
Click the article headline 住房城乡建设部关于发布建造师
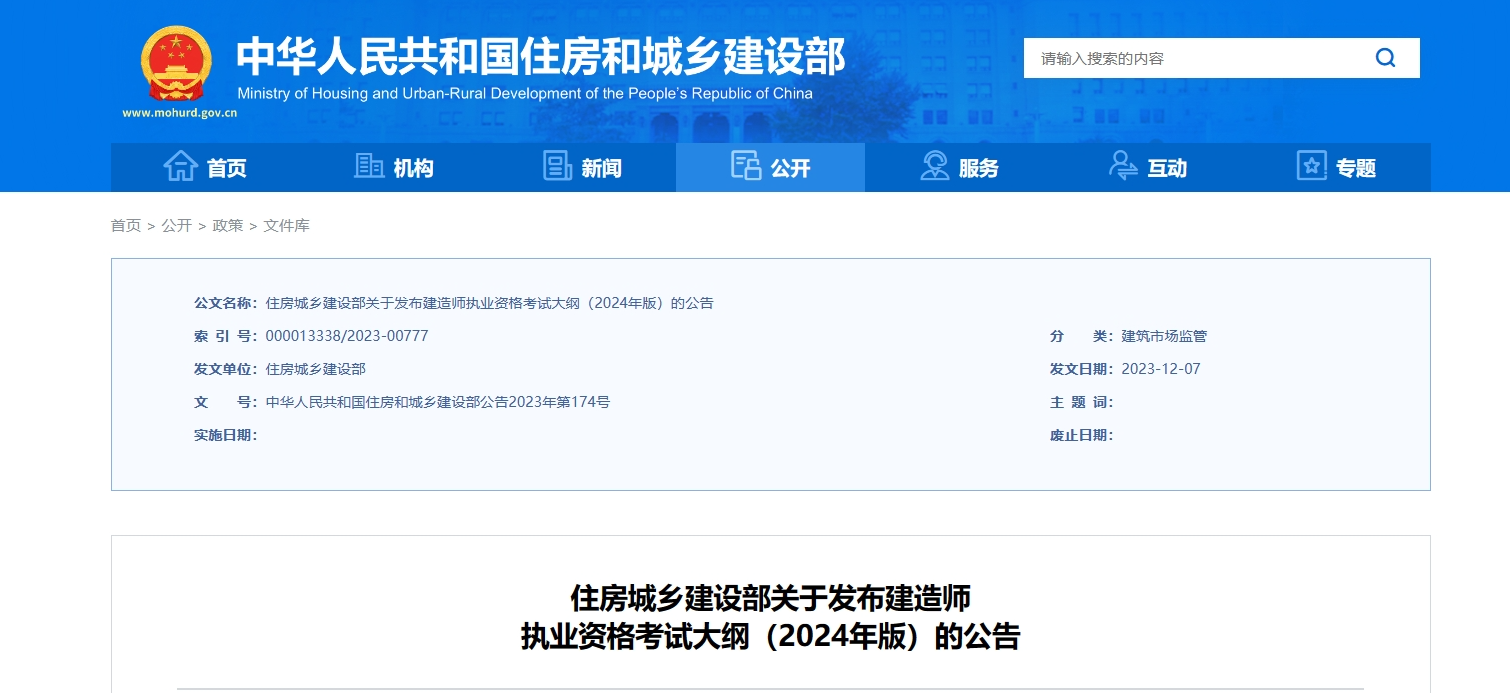[771, 598]
